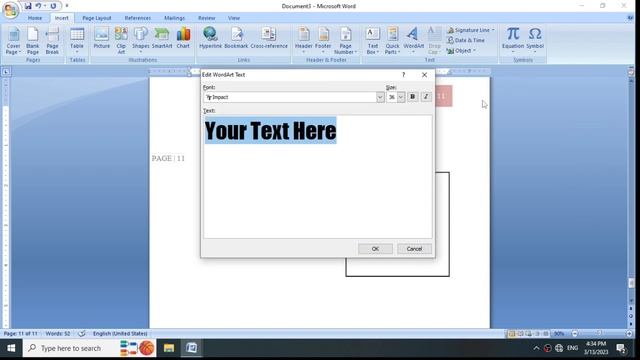640x360 pixels.
Task: Redo action in quick access toolbar
Action: 53,6
